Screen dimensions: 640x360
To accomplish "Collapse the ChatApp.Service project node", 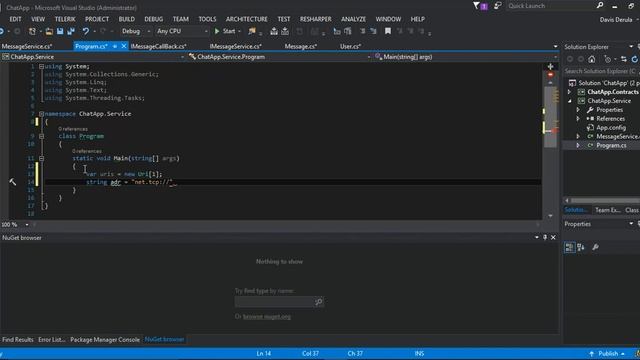I will pyautogui.click(x=569, y=101).
